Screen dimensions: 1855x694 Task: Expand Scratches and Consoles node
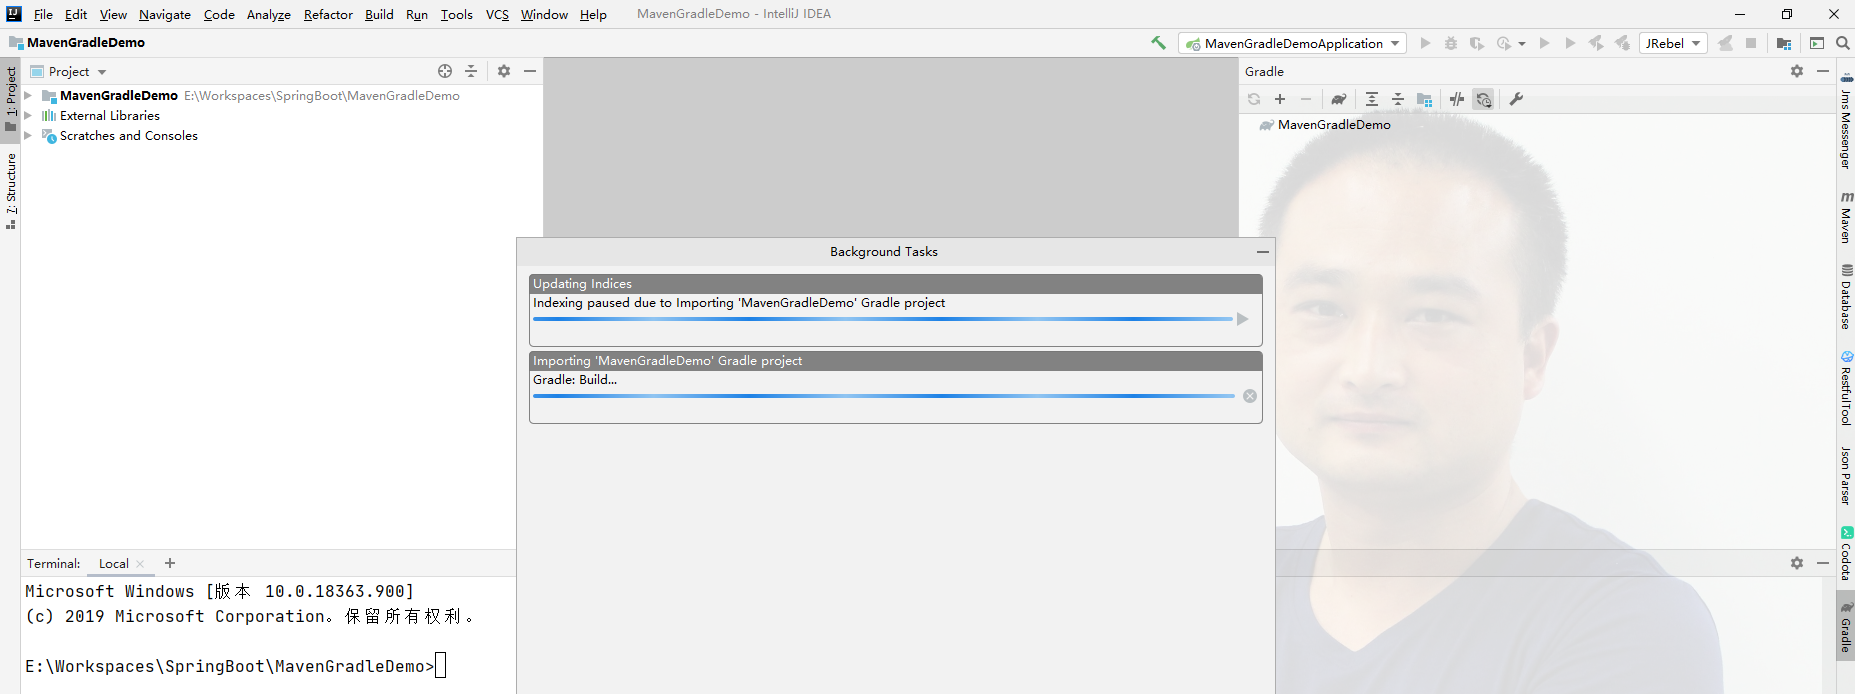(28, 136)
